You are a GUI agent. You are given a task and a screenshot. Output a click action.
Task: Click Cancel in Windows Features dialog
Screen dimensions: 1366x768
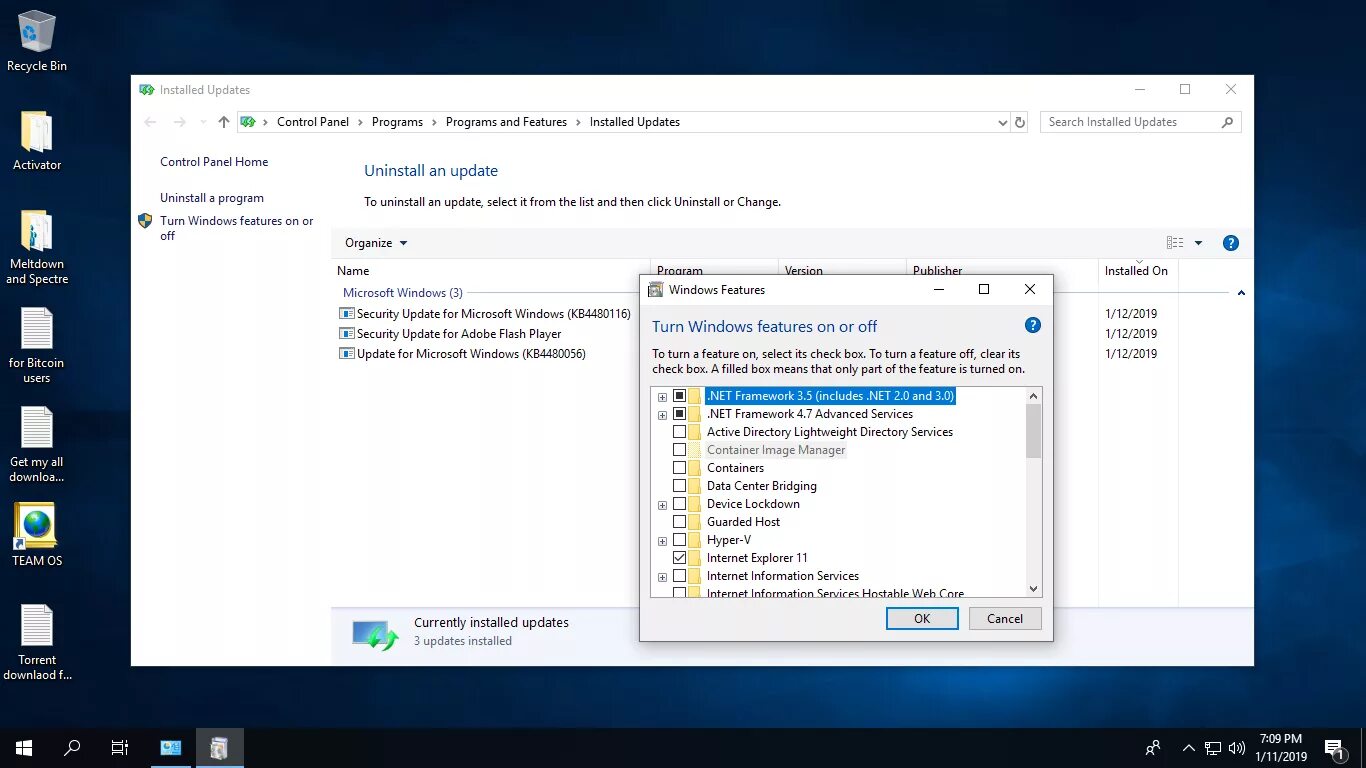[x=1005, y=619]
